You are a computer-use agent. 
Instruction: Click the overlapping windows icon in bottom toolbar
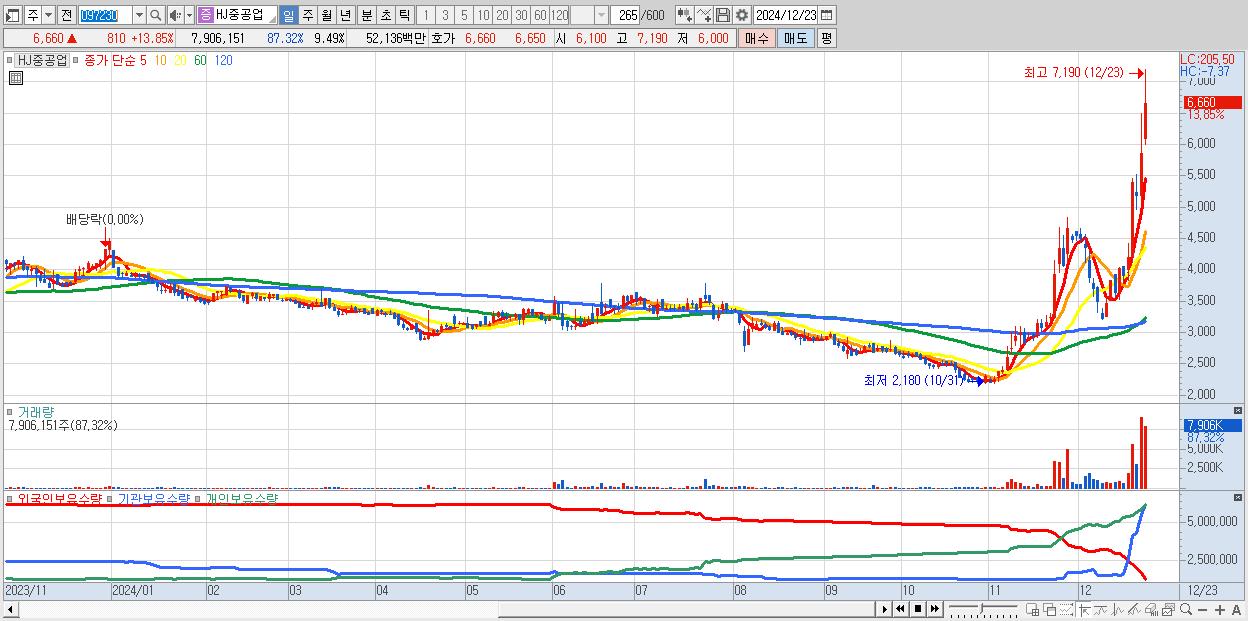1049,609
